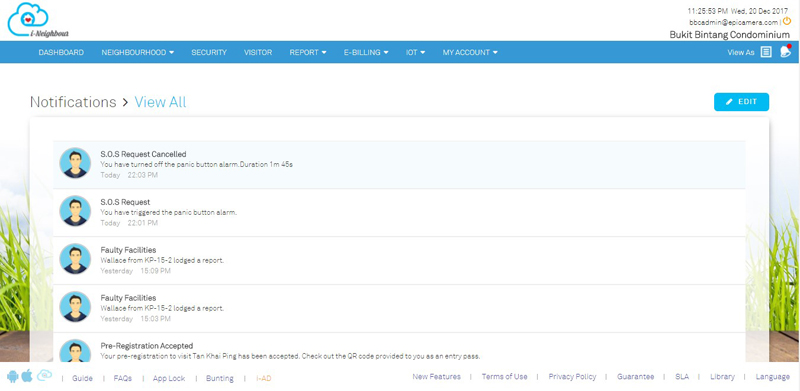The height and width of the screenshot is (391, 800).
Task: Click the Notifications breadcrumb text
Action: (x=73, y=102)
